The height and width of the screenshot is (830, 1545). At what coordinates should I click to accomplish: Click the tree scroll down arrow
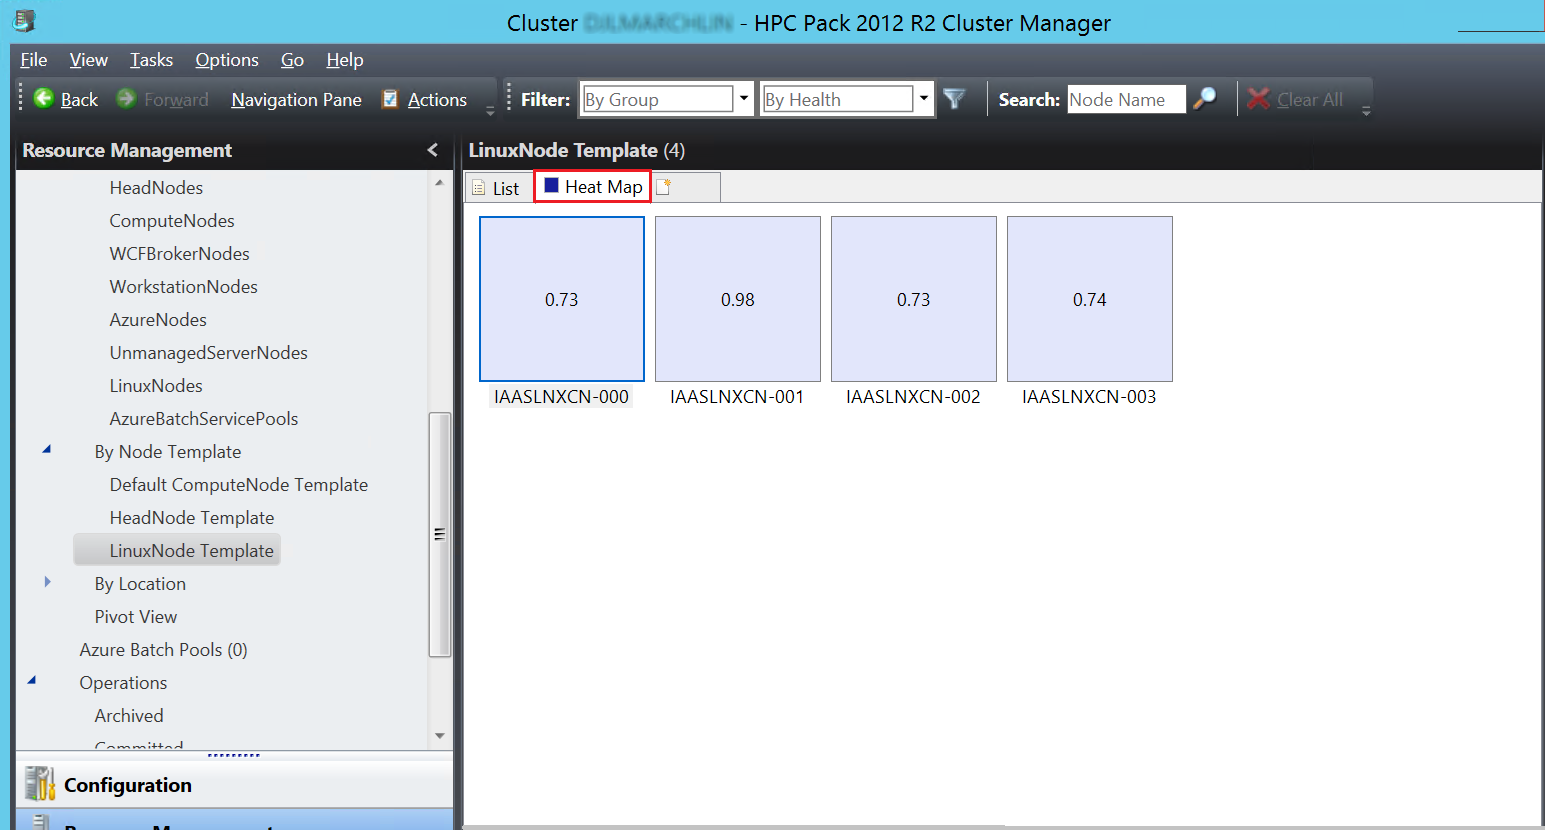(440, 736)
